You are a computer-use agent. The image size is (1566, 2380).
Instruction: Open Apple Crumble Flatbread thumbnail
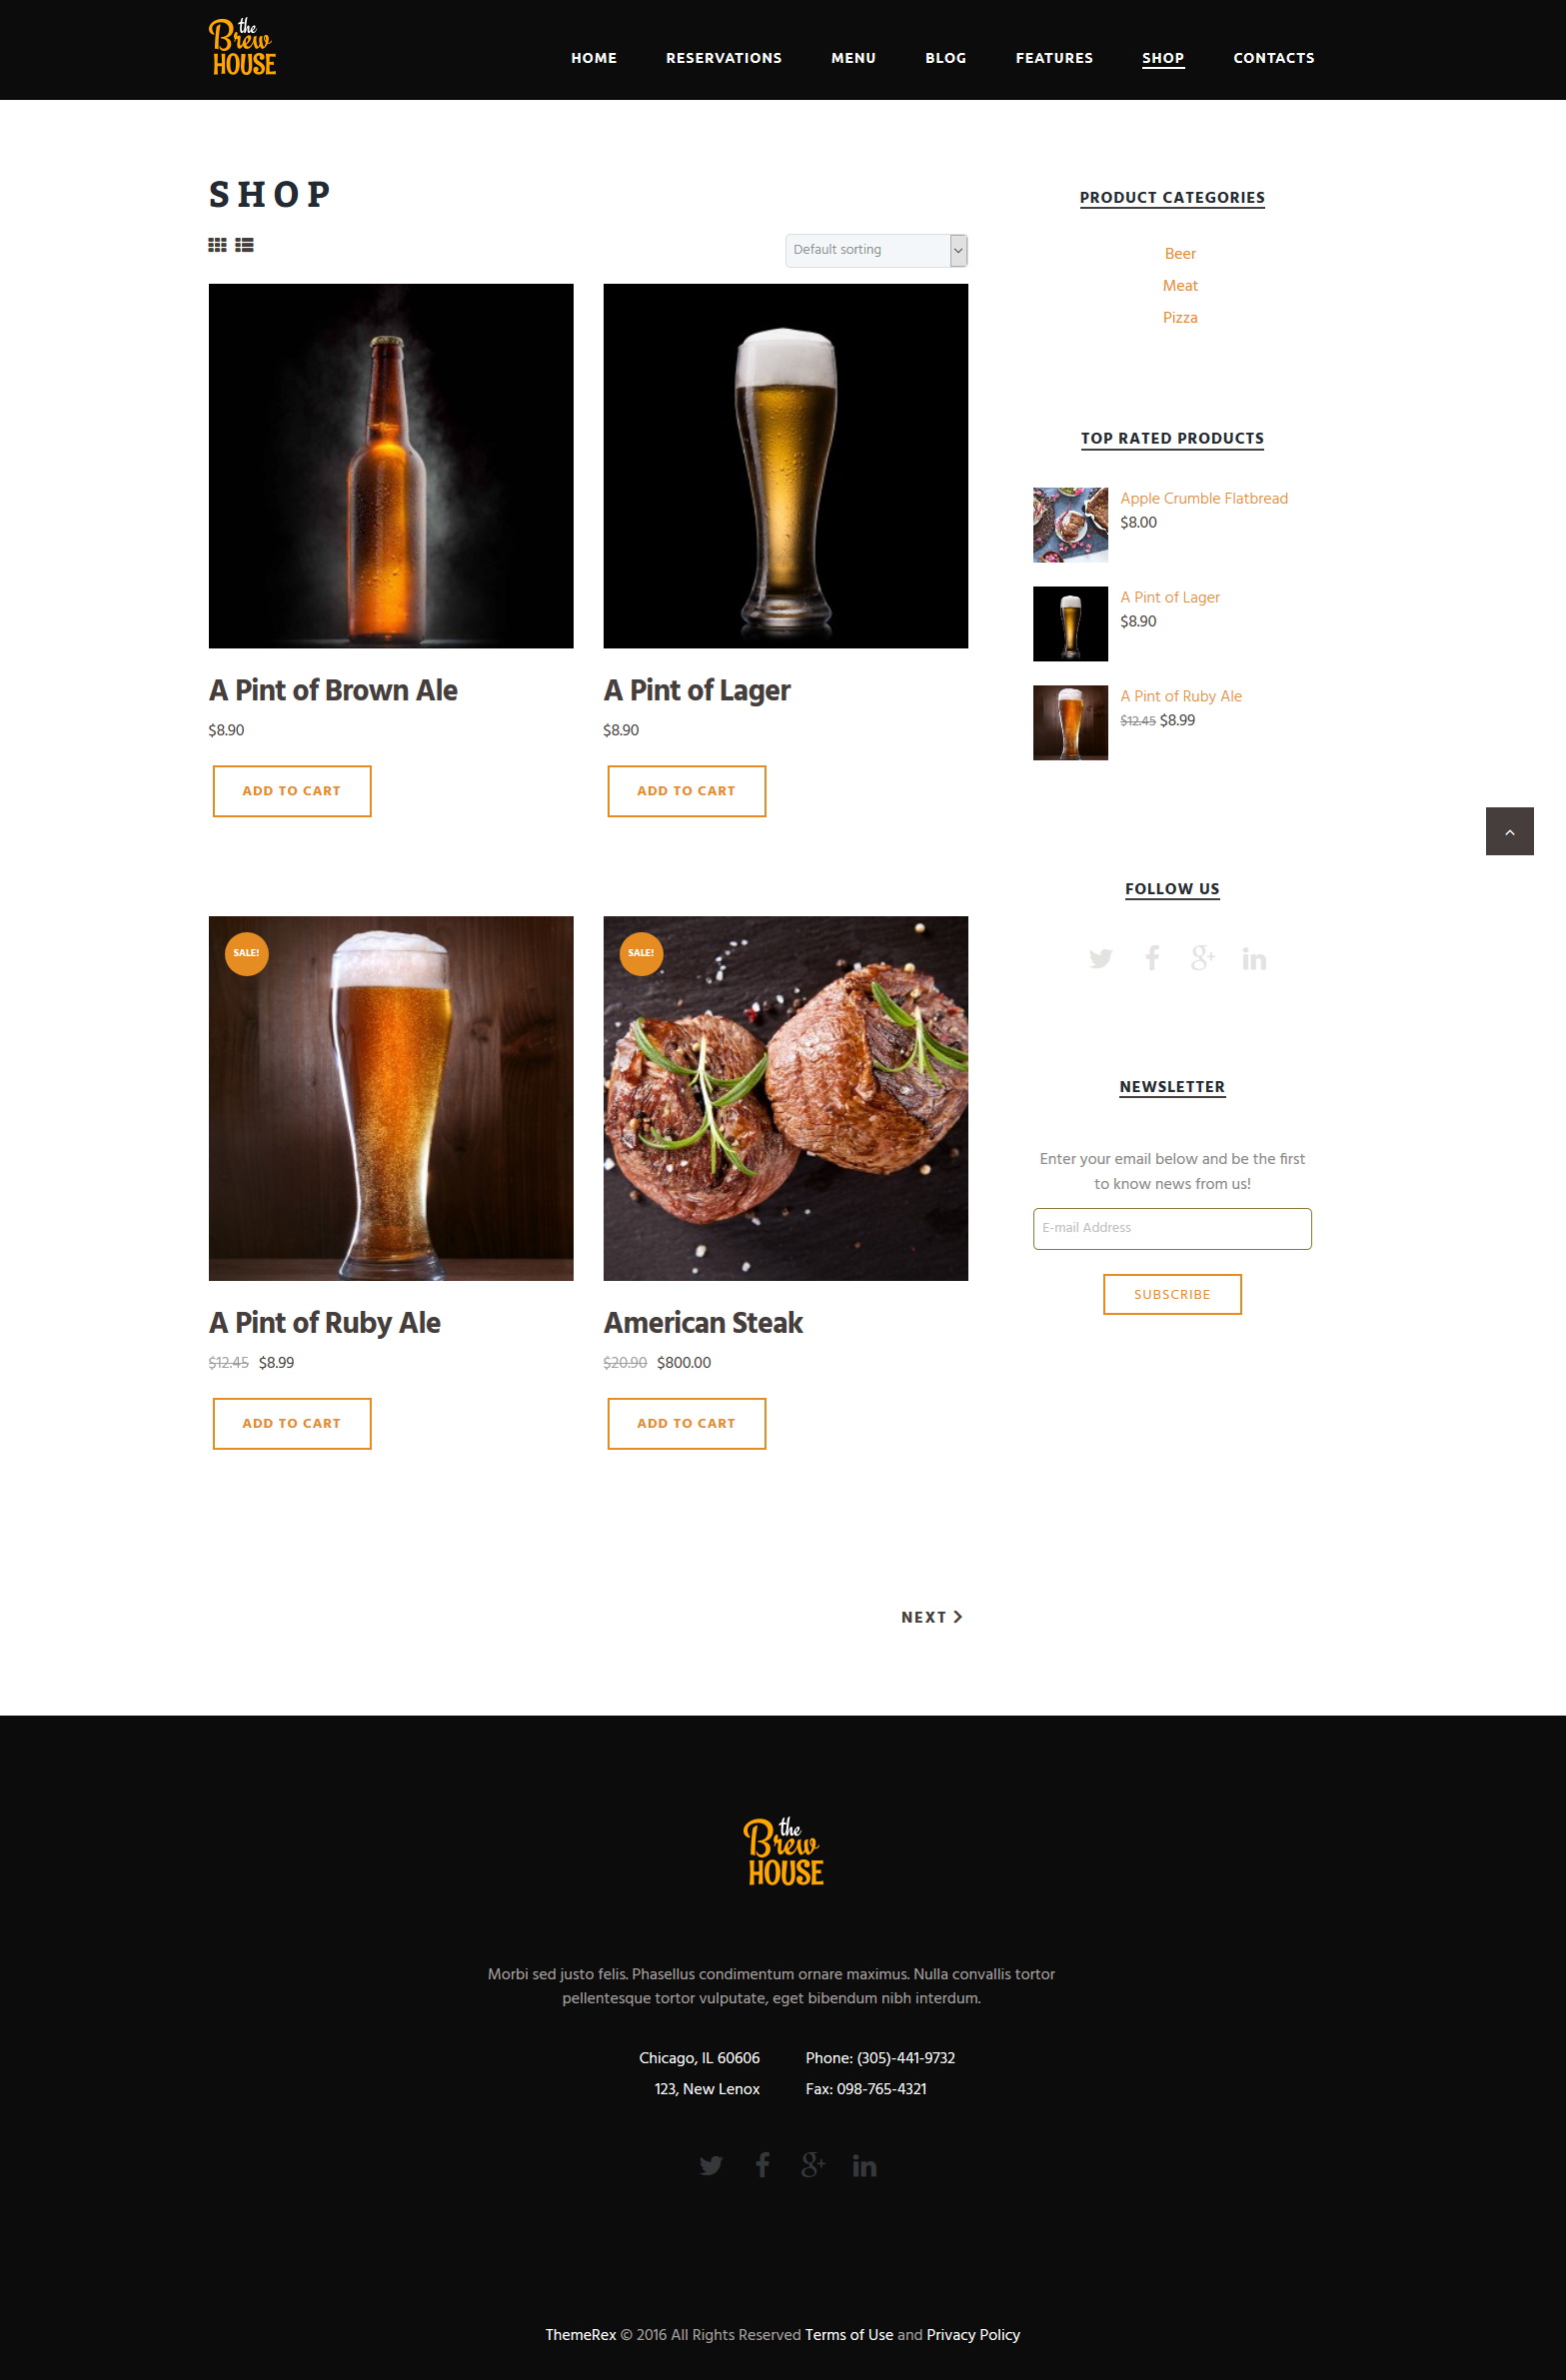coord(1070,525)
